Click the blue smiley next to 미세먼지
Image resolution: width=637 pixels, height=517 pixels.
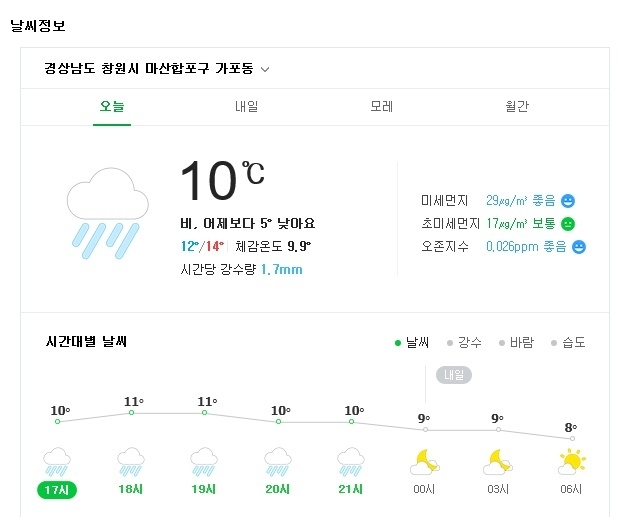[568, 200]
